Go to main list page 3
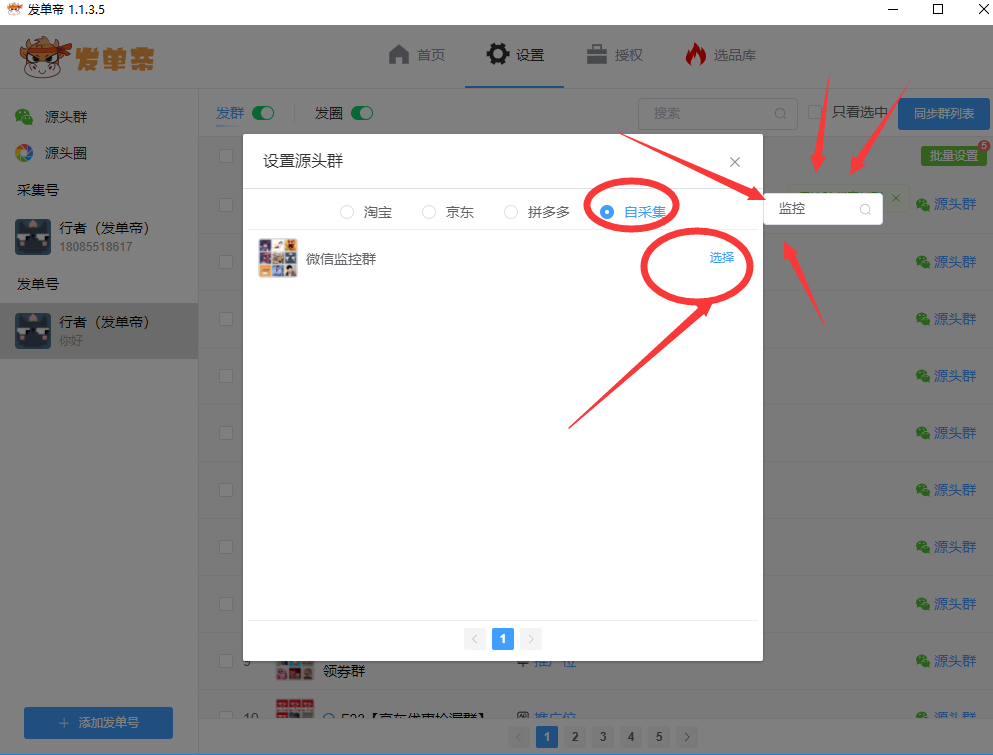This screenshot has height=755, width=993. tap(603, 737)
